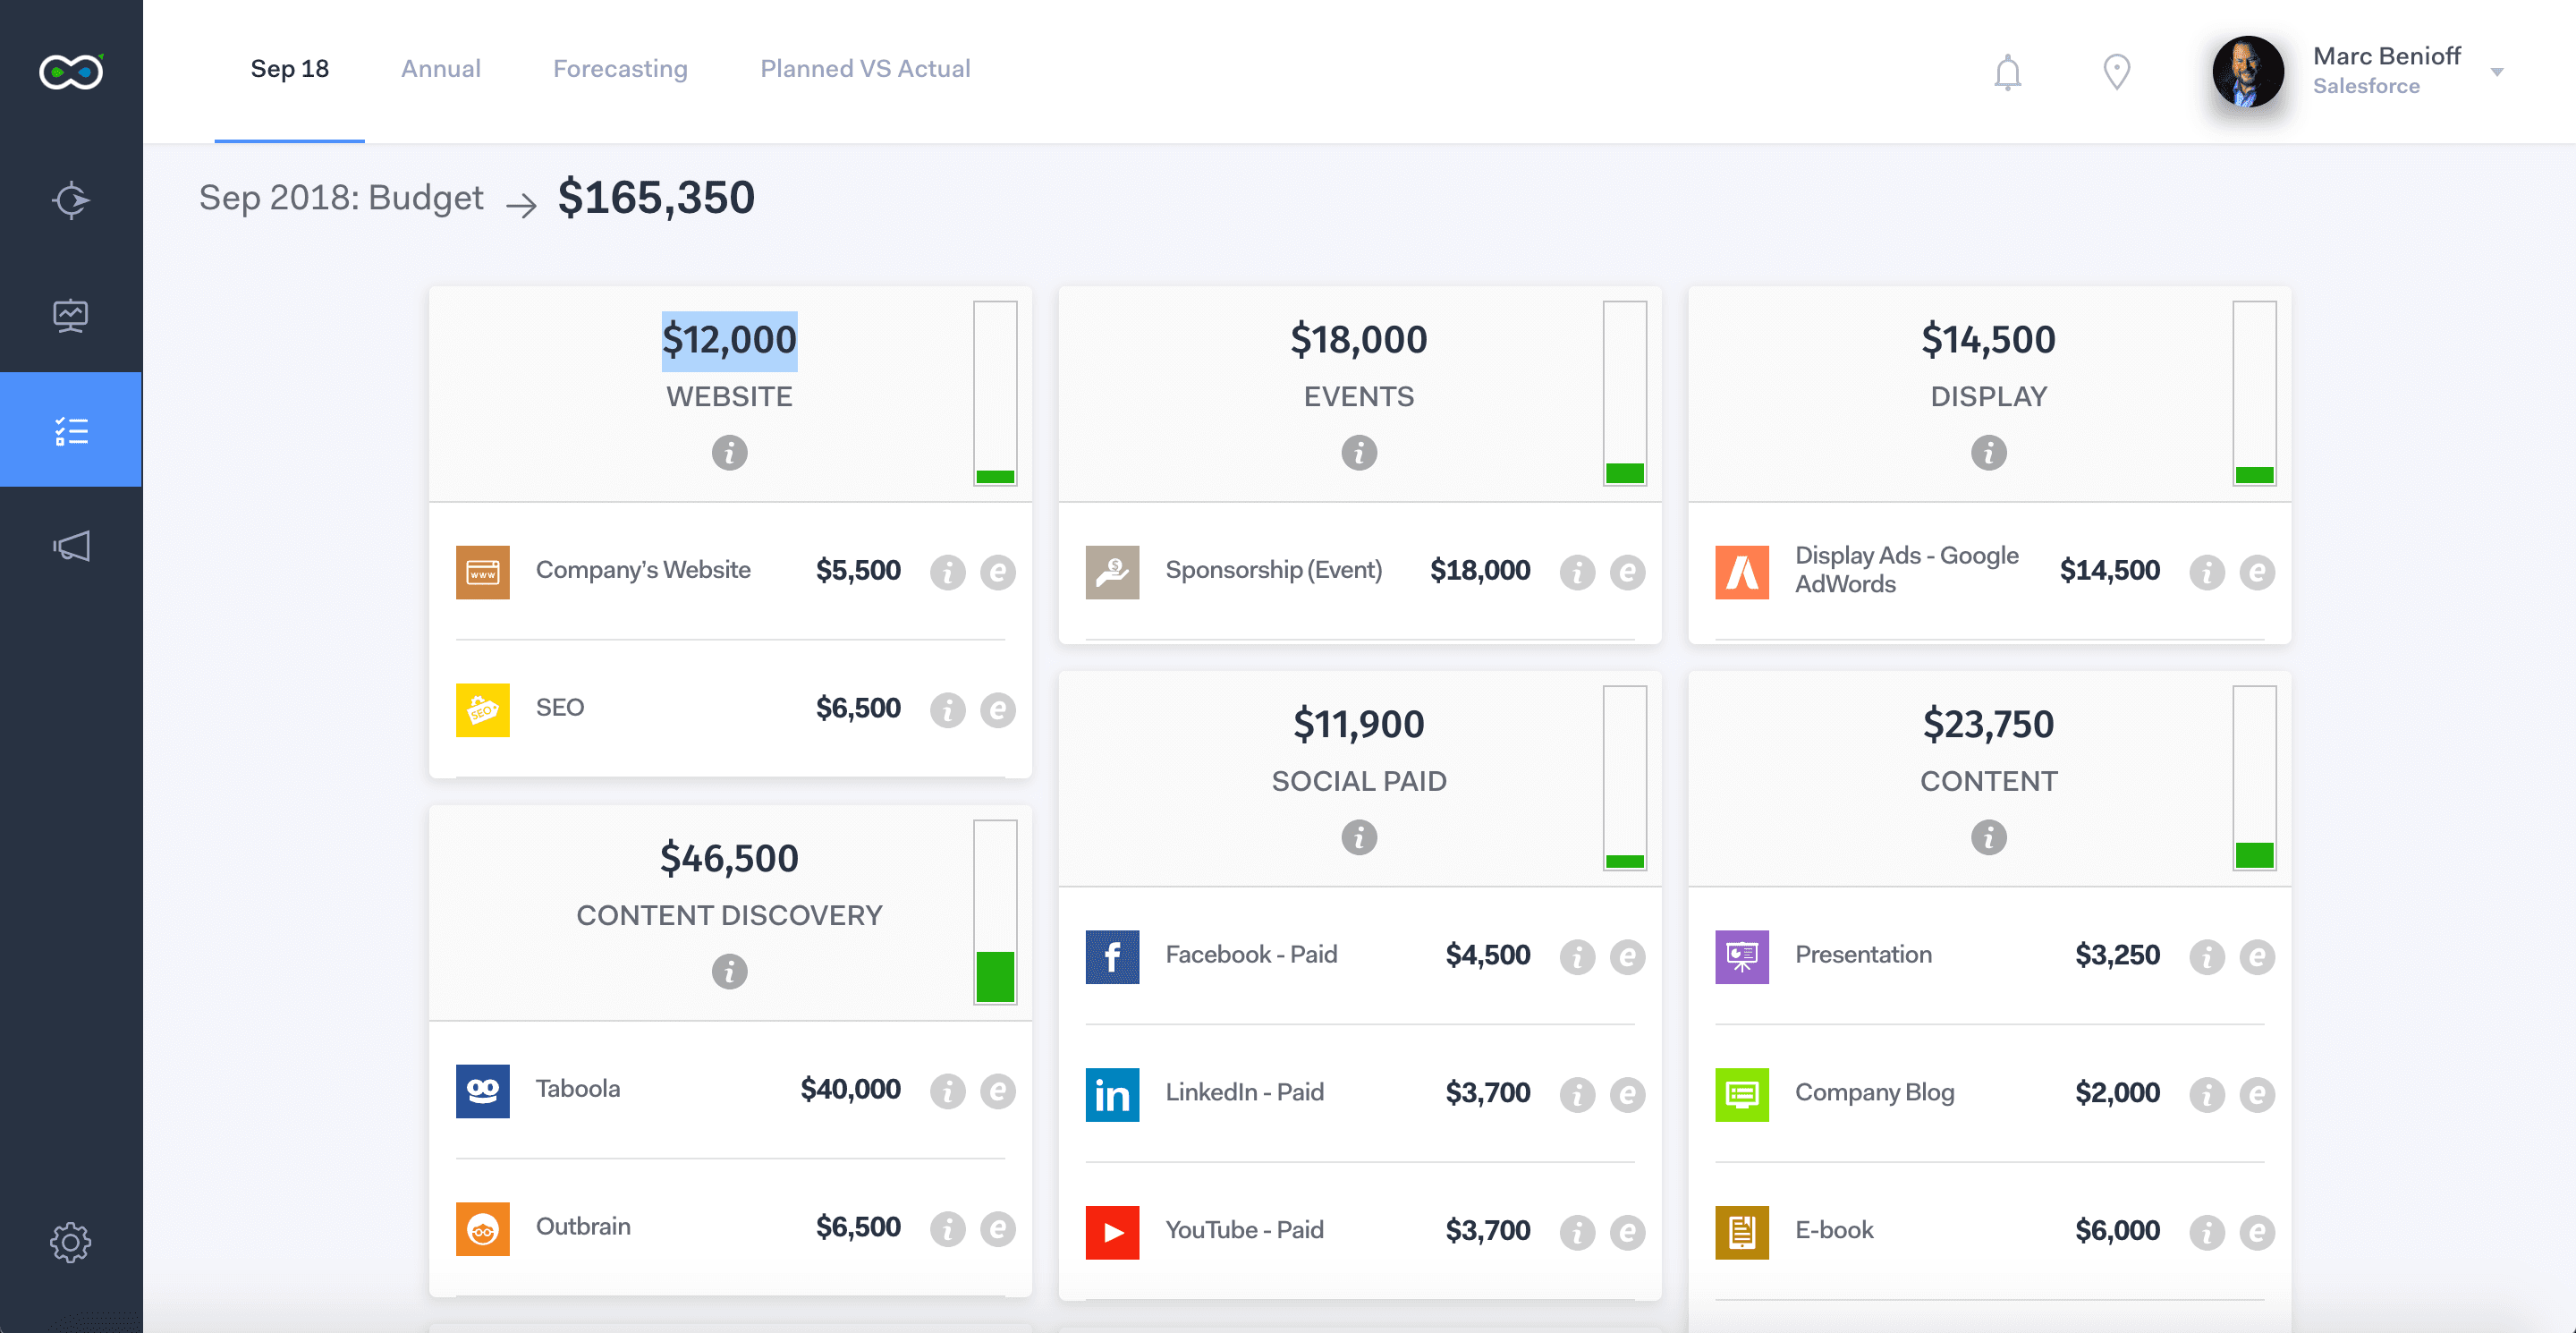Viewport: 2576px width, 1333px height.
Task: Edit the YouTube - Paid channel row
Action: [x=1627, y=1232]
